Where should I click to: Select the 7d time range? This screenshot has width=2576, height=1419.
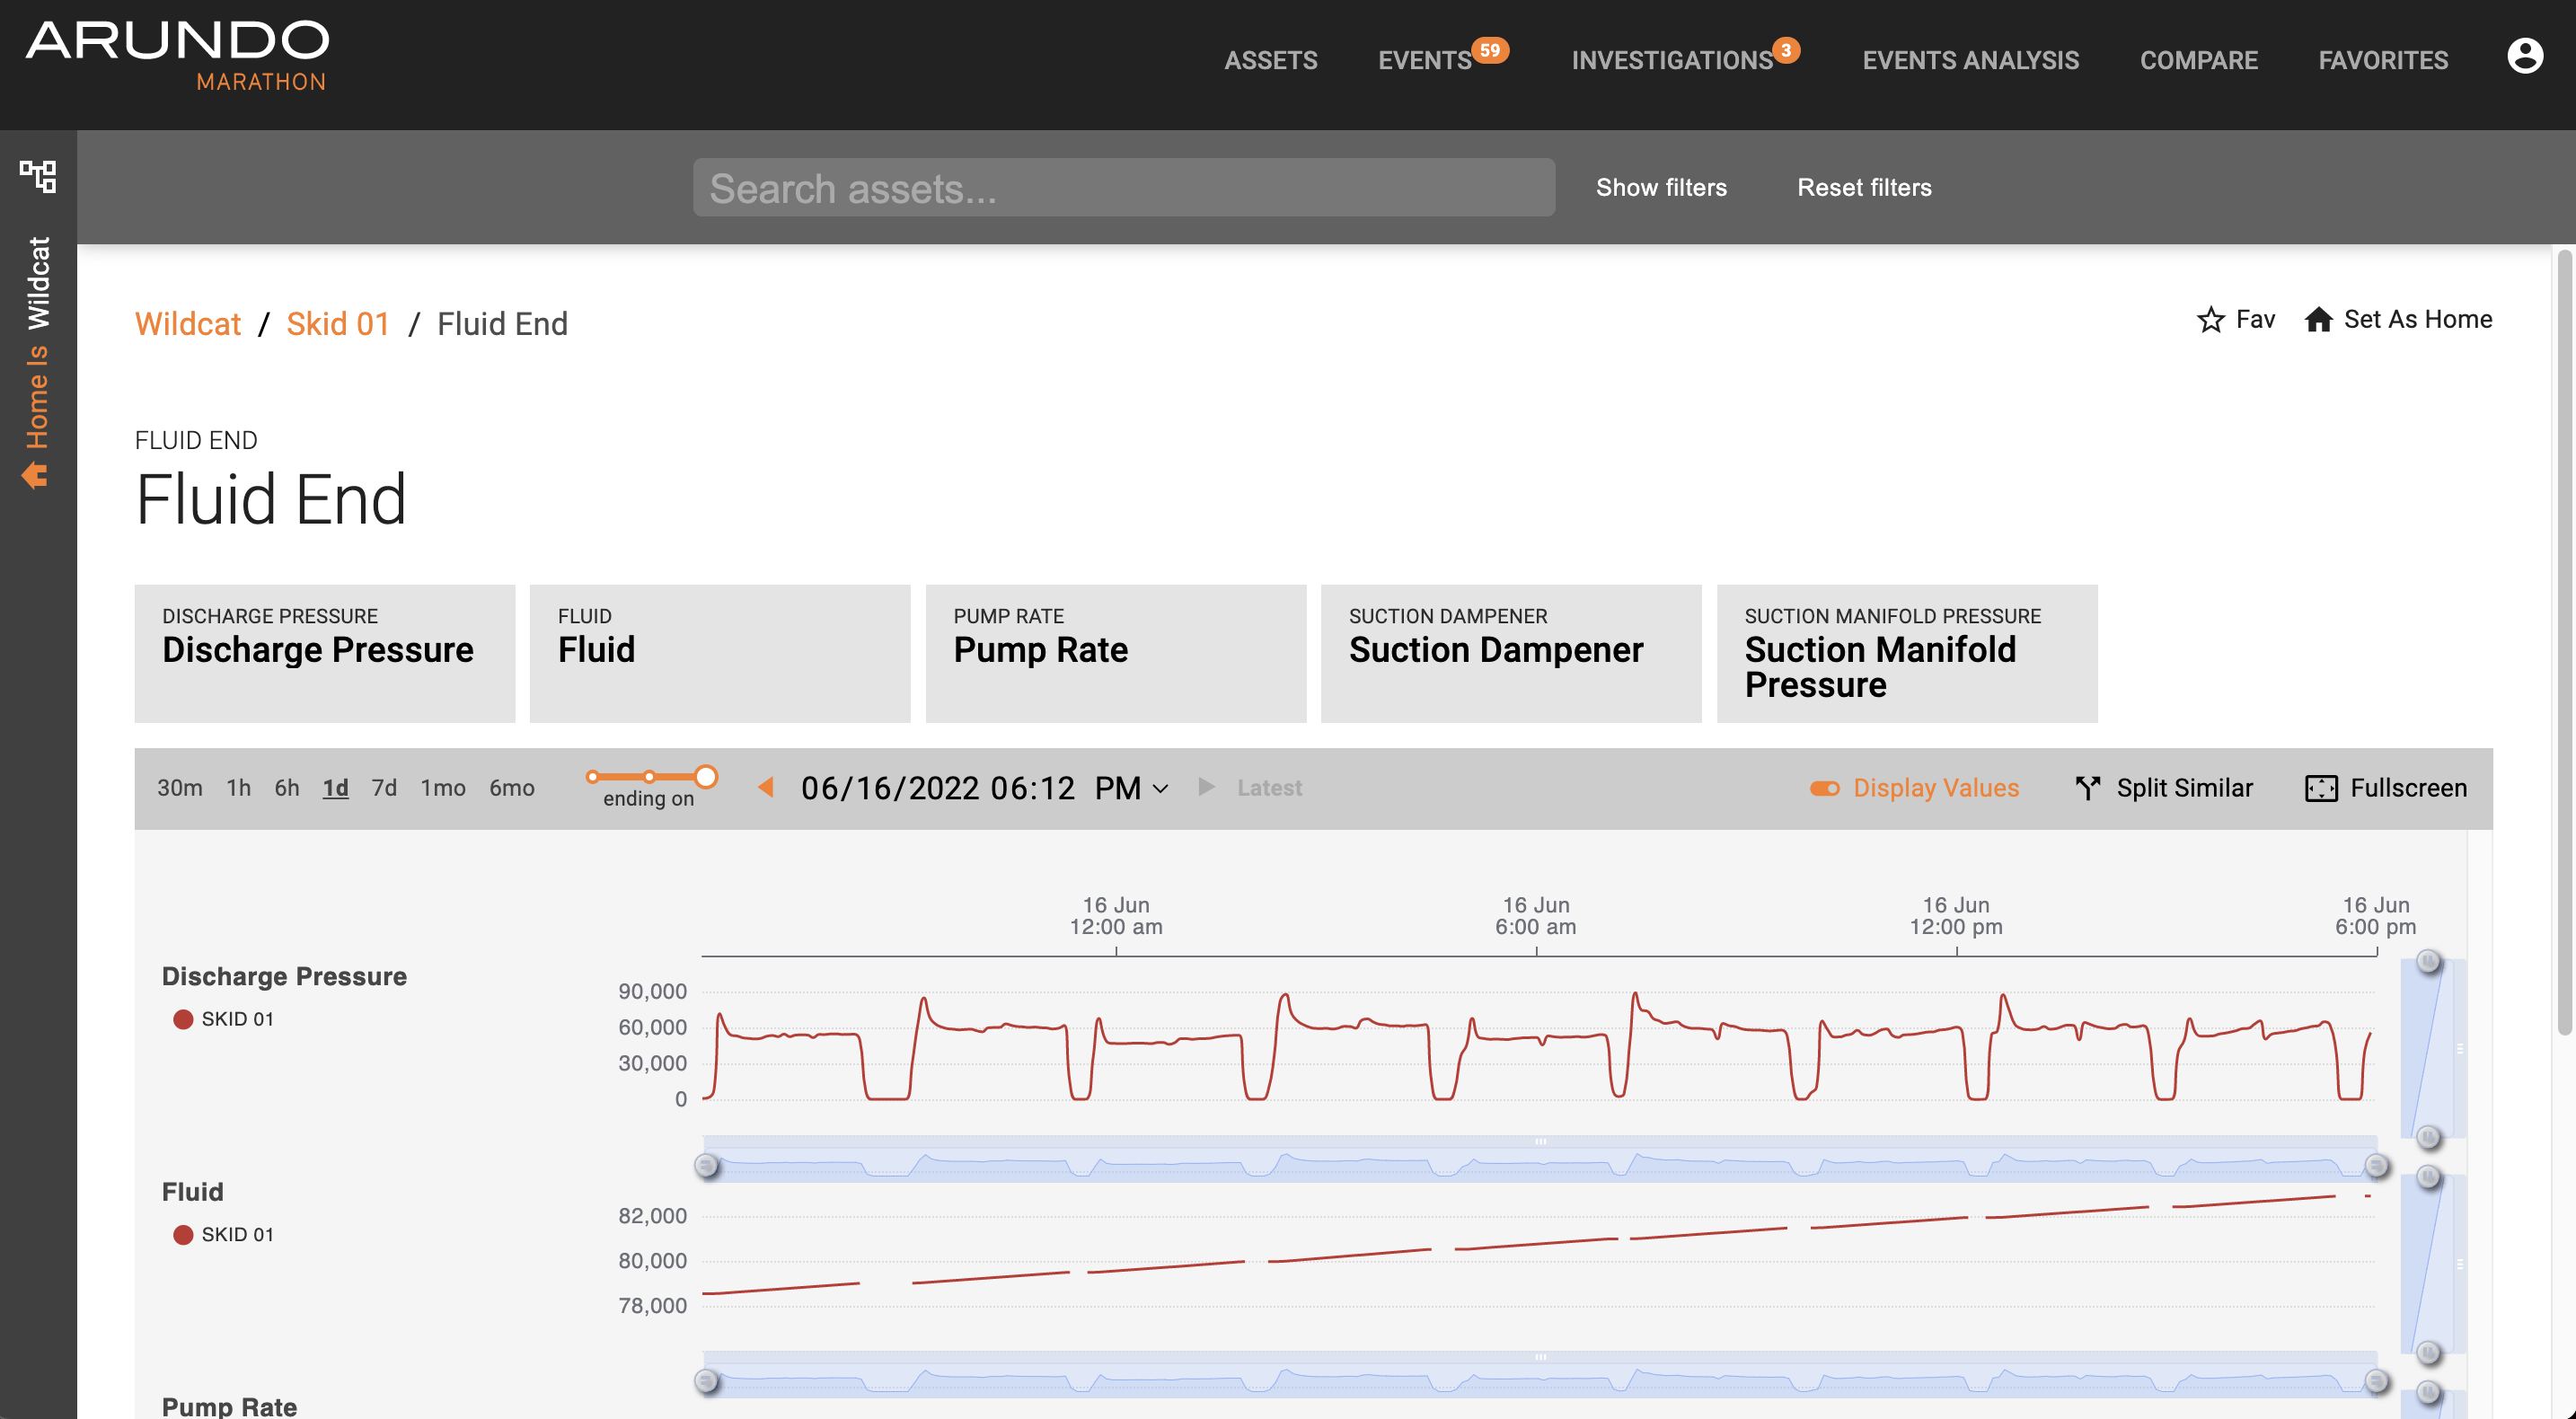(384, 788)
